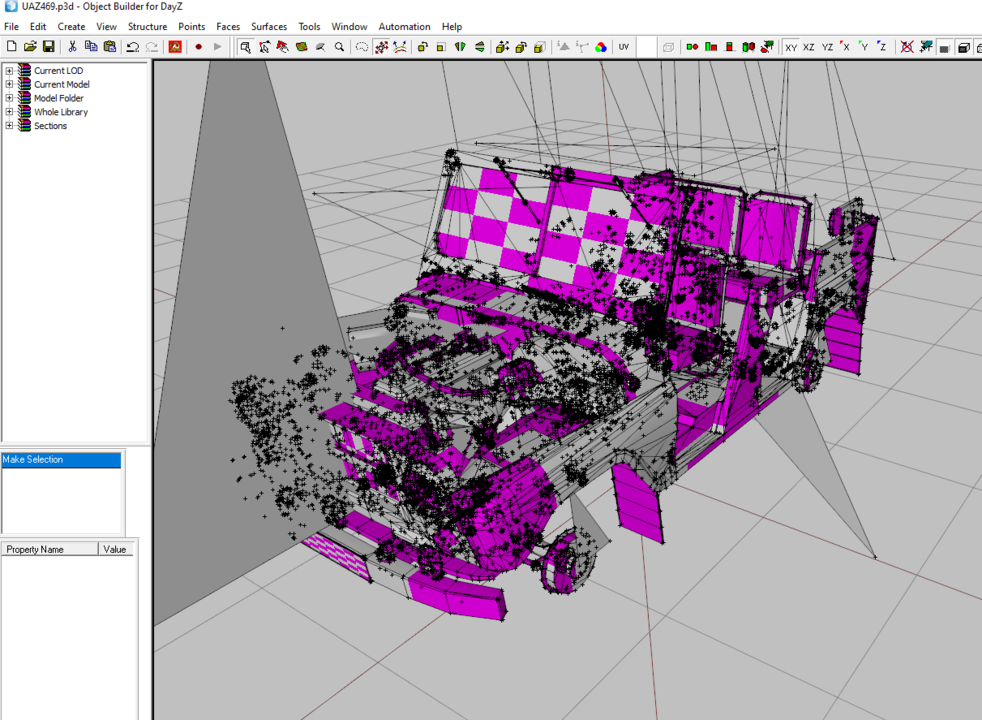982x720 pixels.
Task: Copy selection with the toolbar copy icon
Action: tap(91, 47)
